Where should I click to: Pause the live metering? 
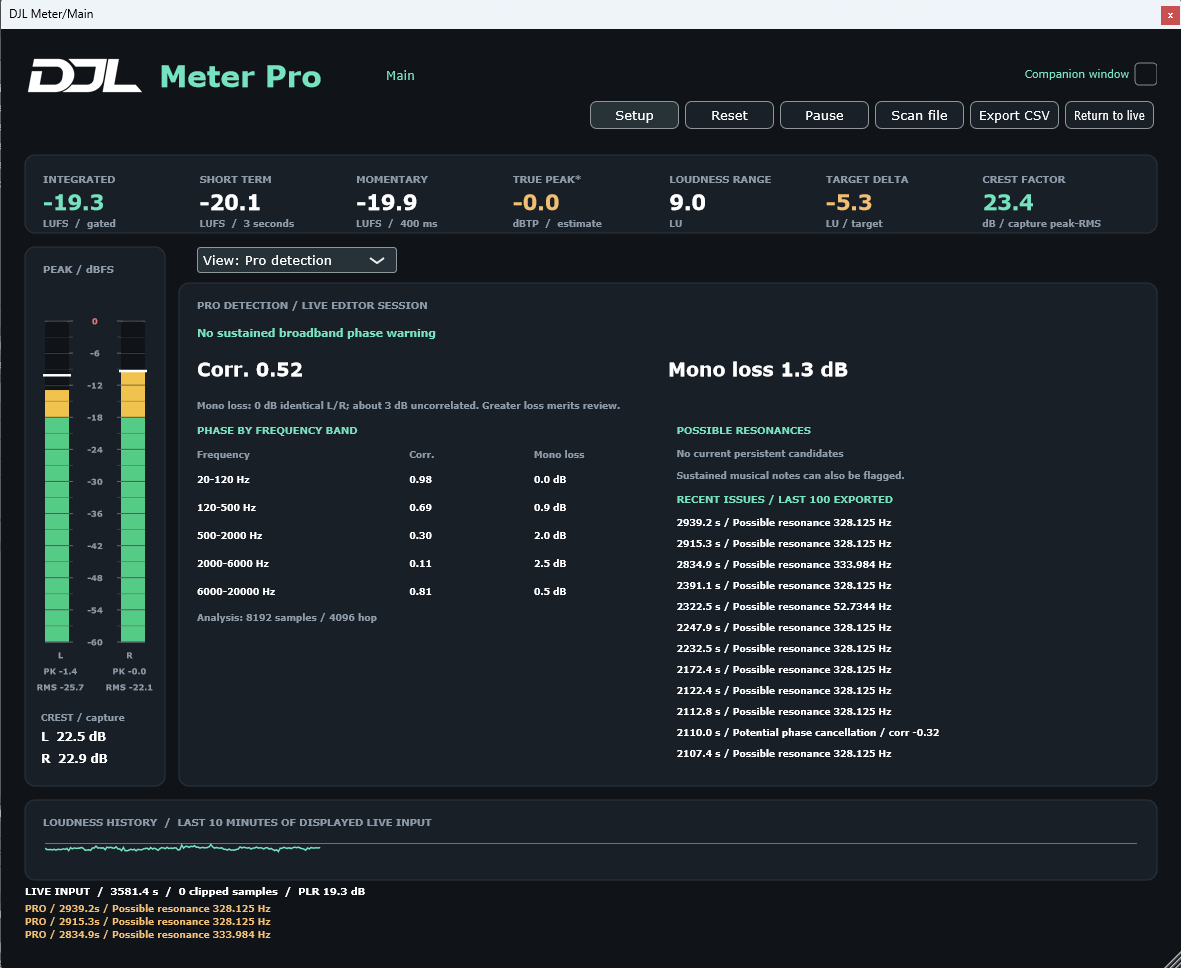[824, 115]
